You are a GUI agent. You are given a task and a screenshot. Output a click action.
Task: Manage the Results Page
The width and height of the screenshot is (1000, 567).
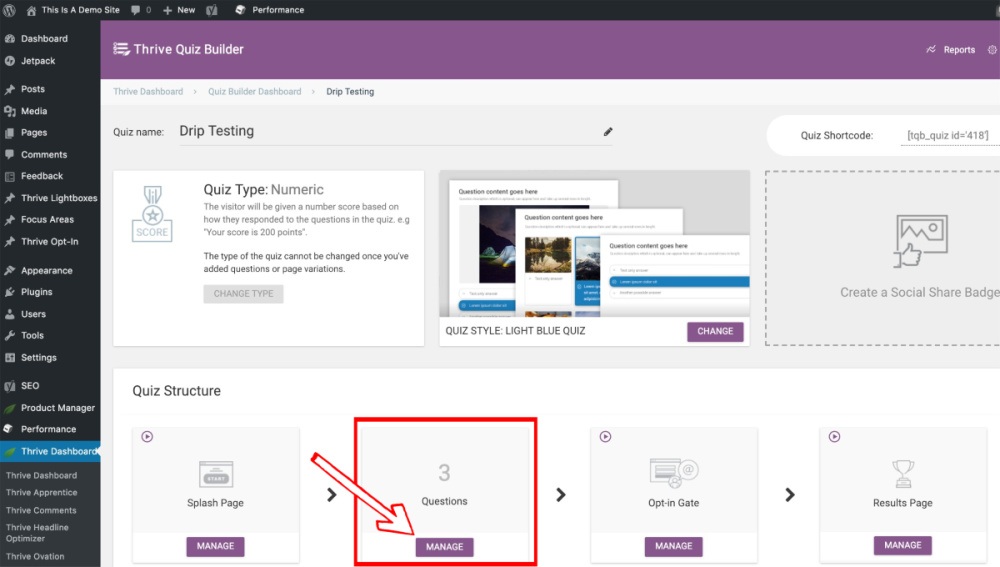coord(902,546)
